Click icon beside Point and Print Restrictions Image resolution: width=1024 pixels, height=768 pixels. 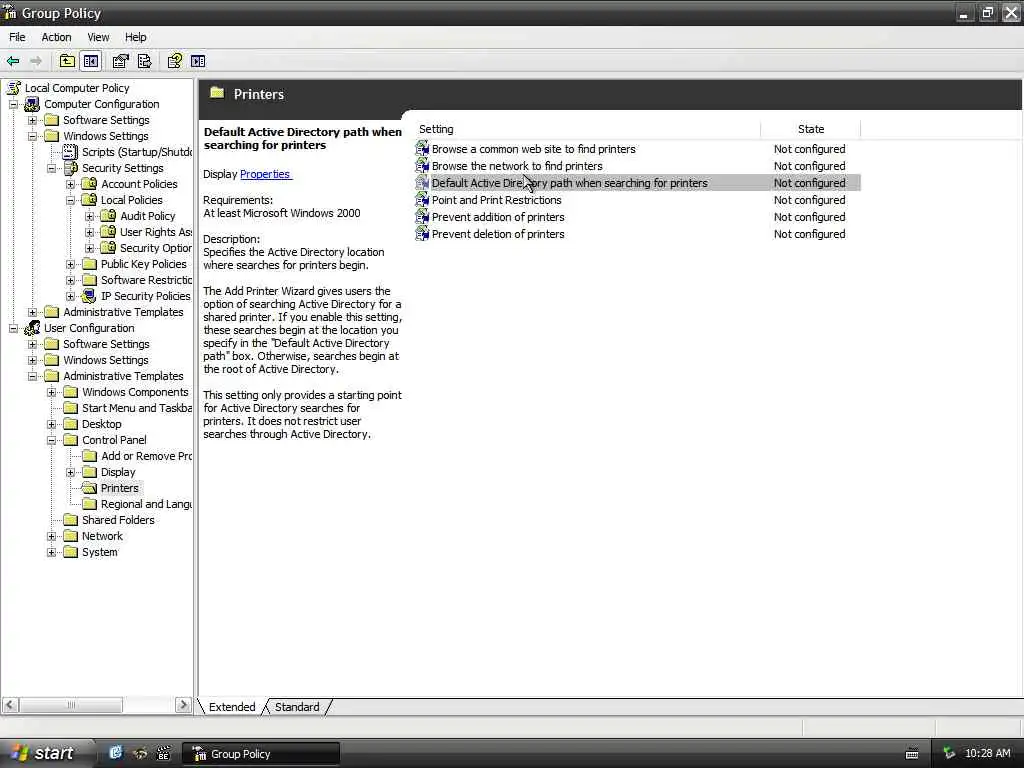[423, 200]
